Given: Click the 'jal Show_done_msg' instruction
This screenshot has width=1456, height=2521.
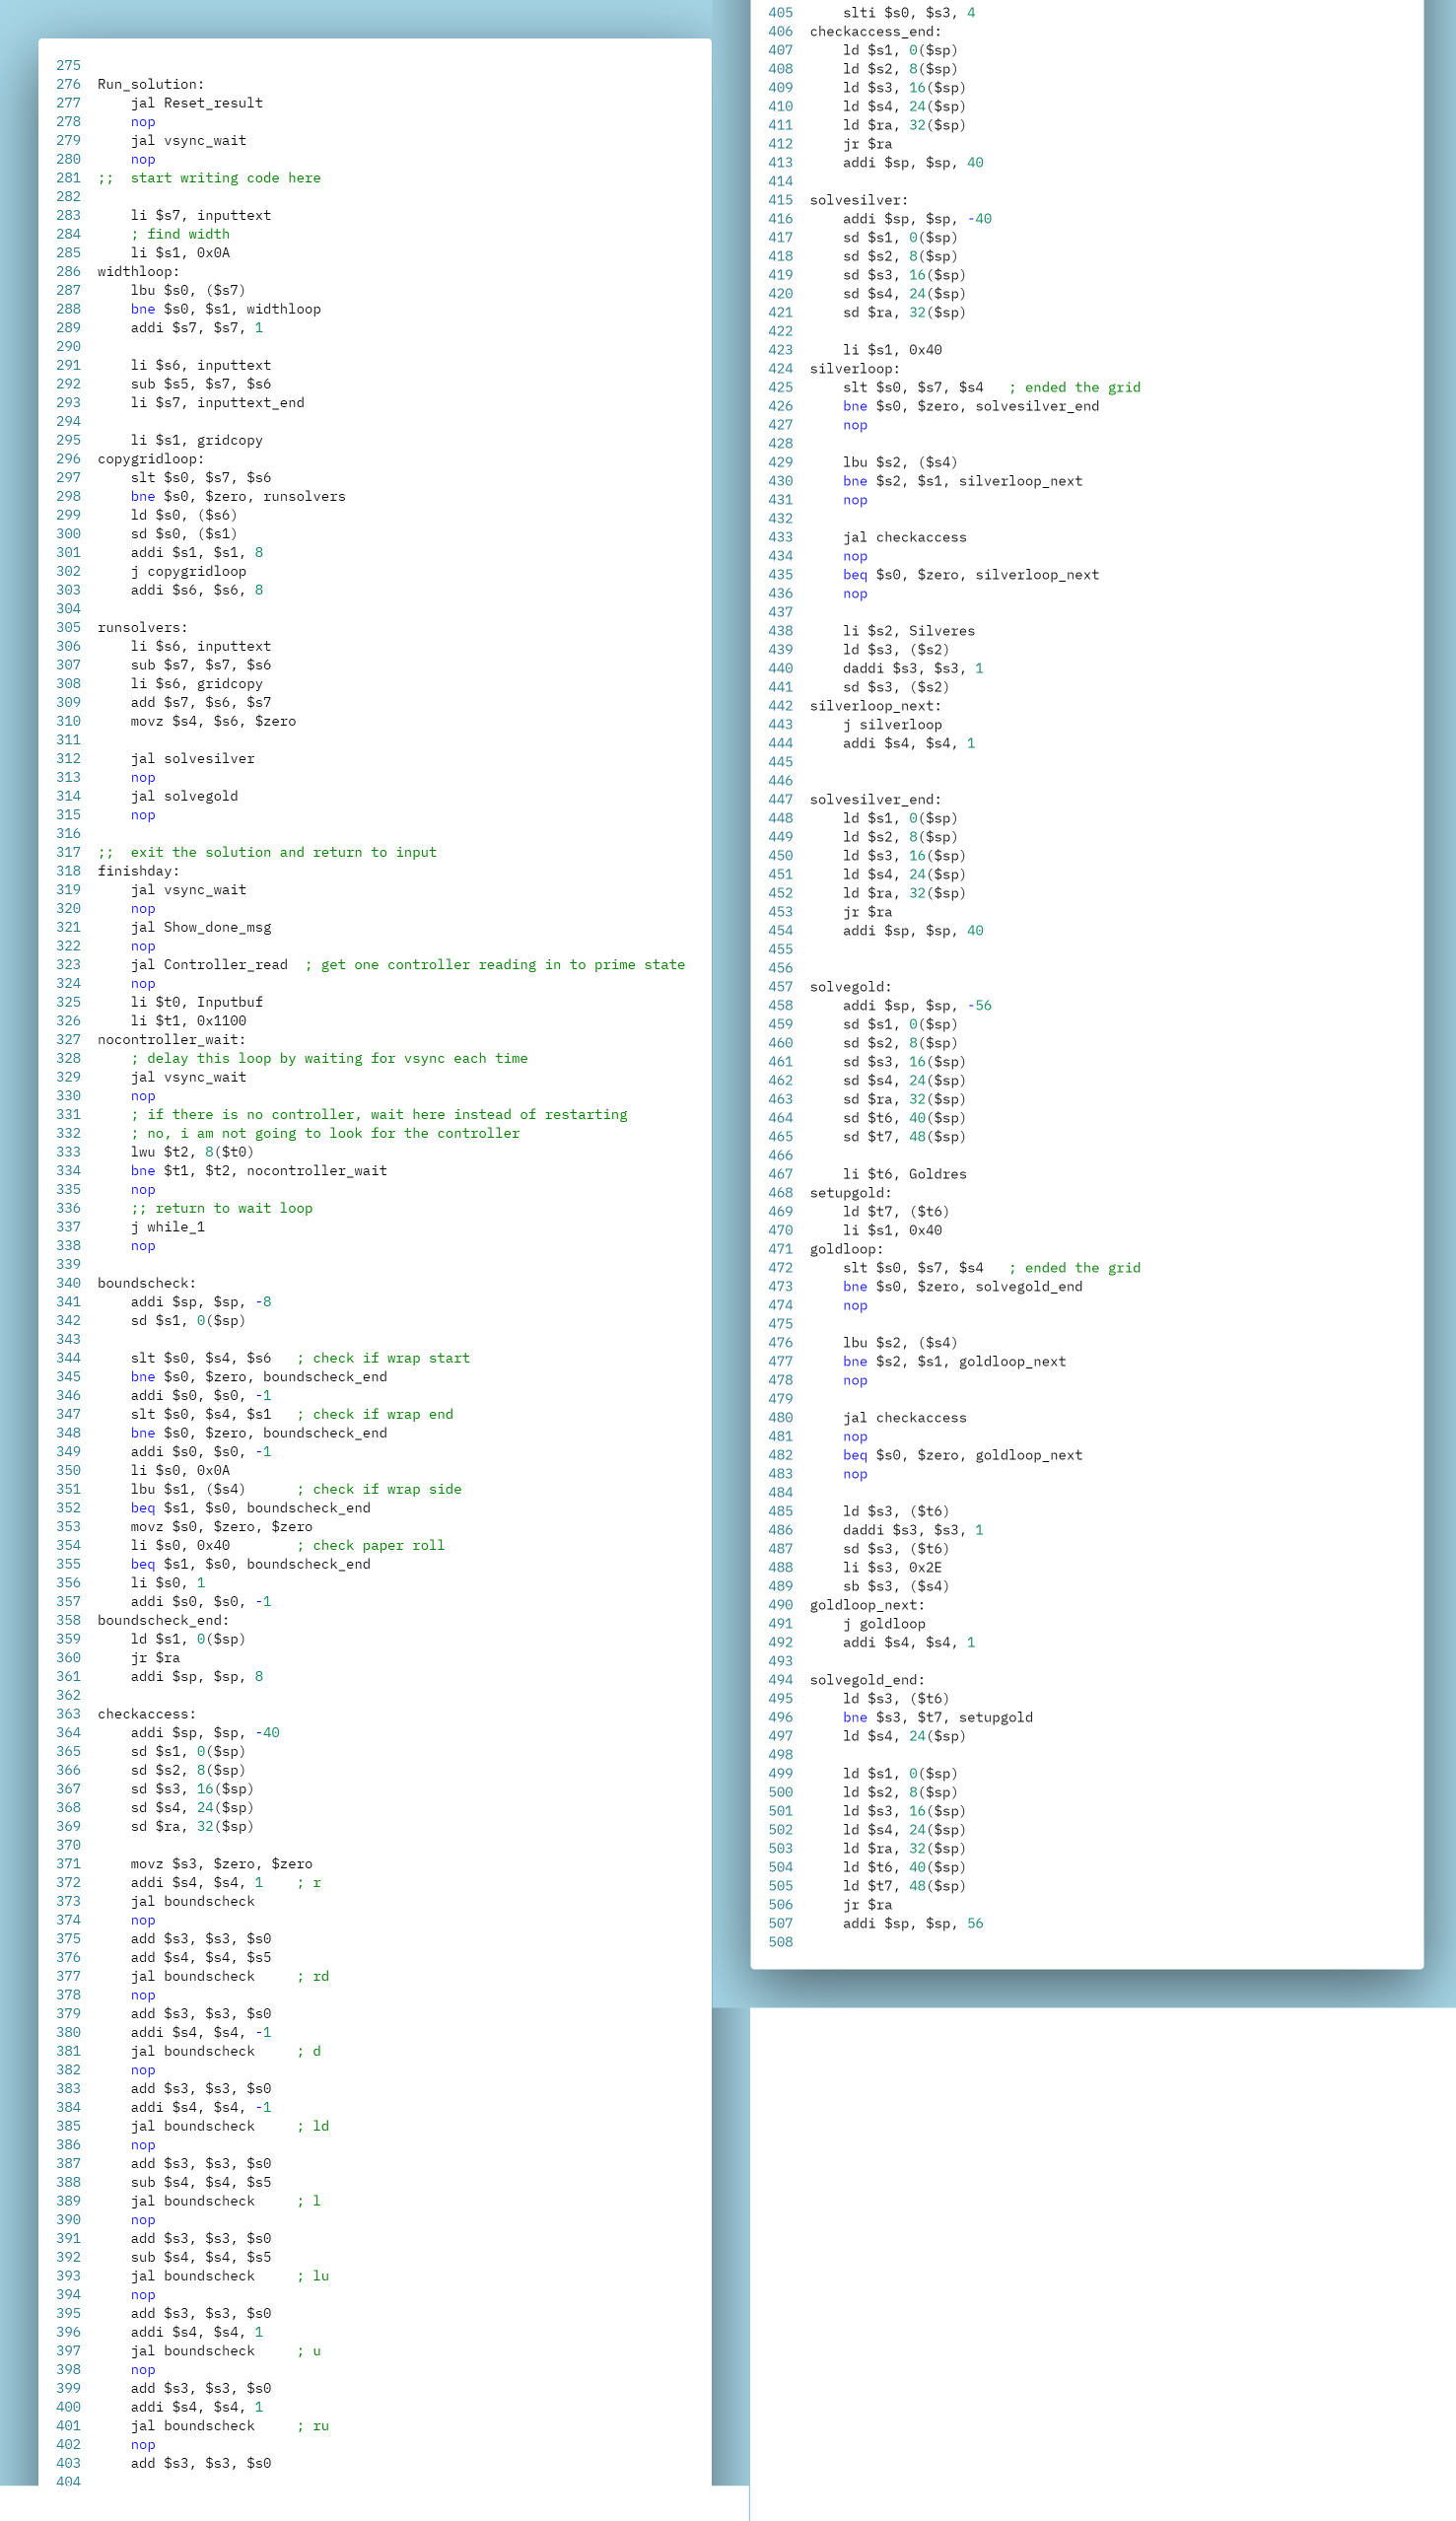Looking at the screenshot, I should [201, 927].
